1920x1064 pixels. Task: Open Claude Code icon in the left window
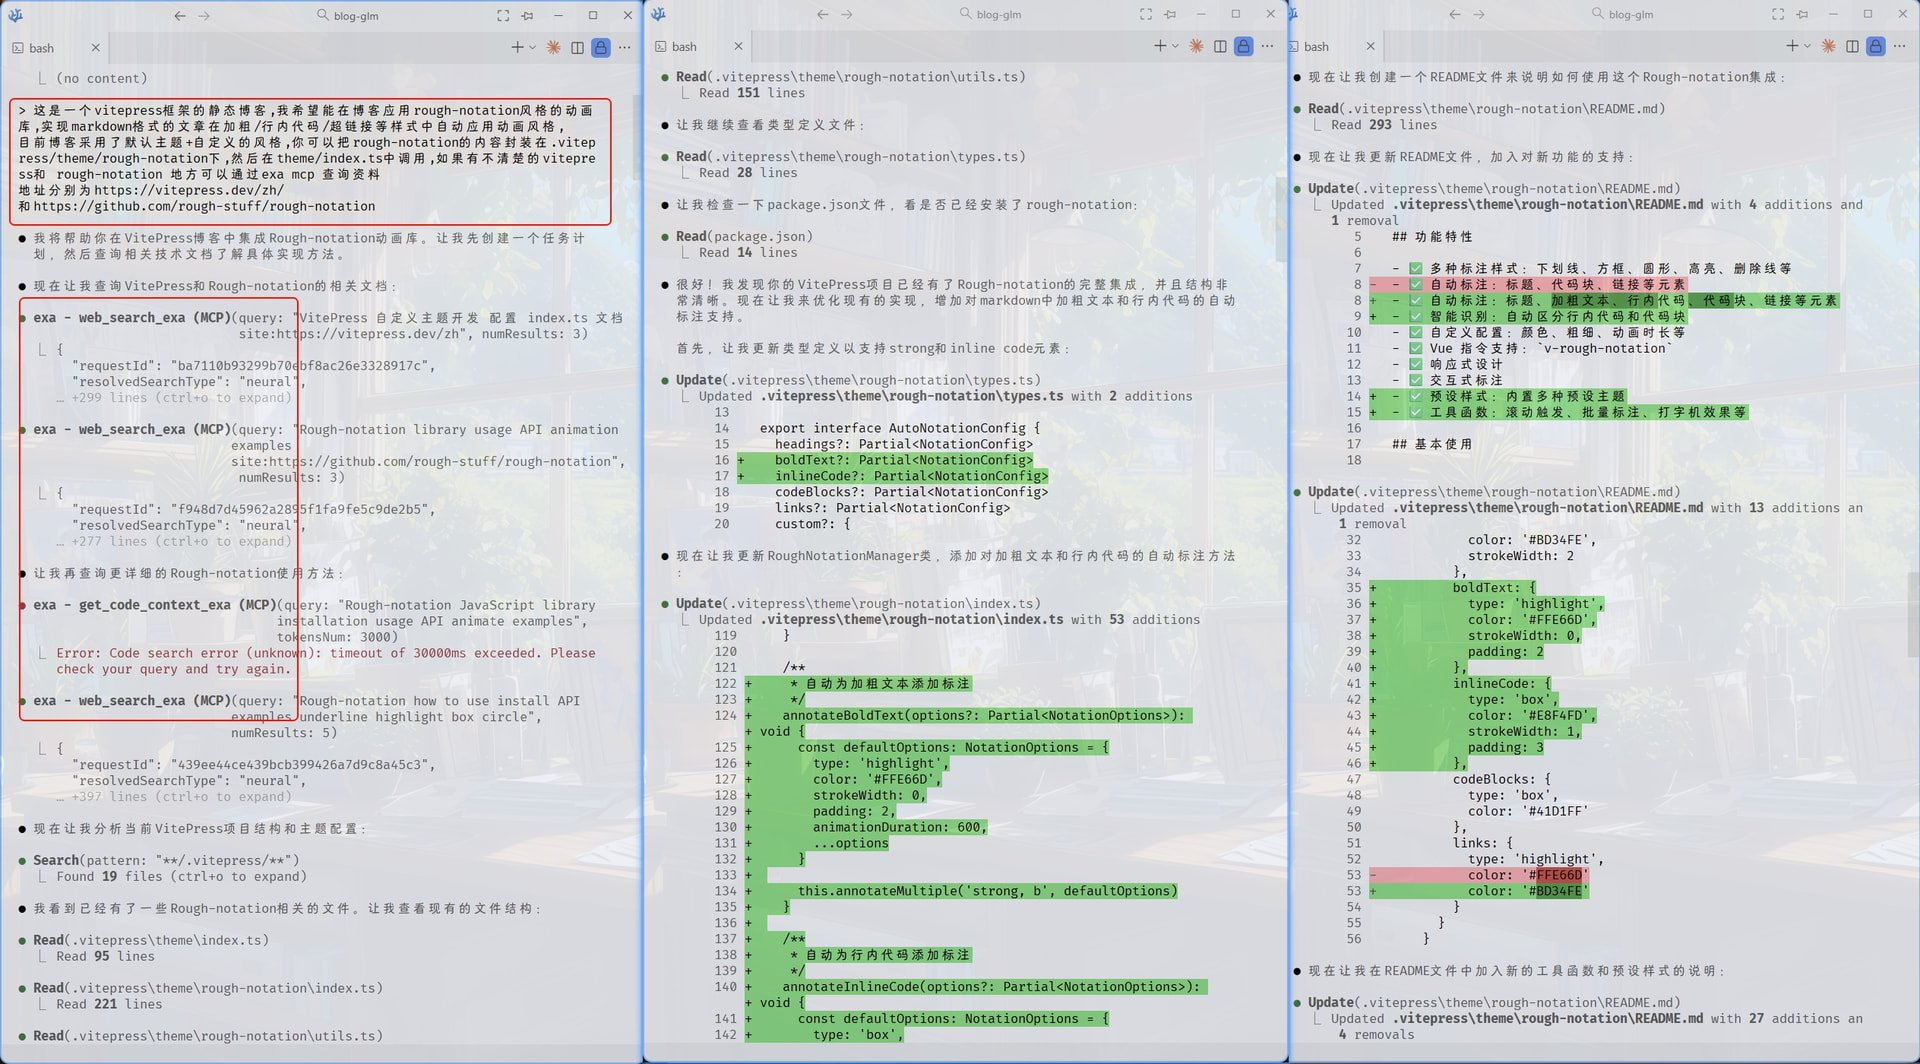pos(553,47)
